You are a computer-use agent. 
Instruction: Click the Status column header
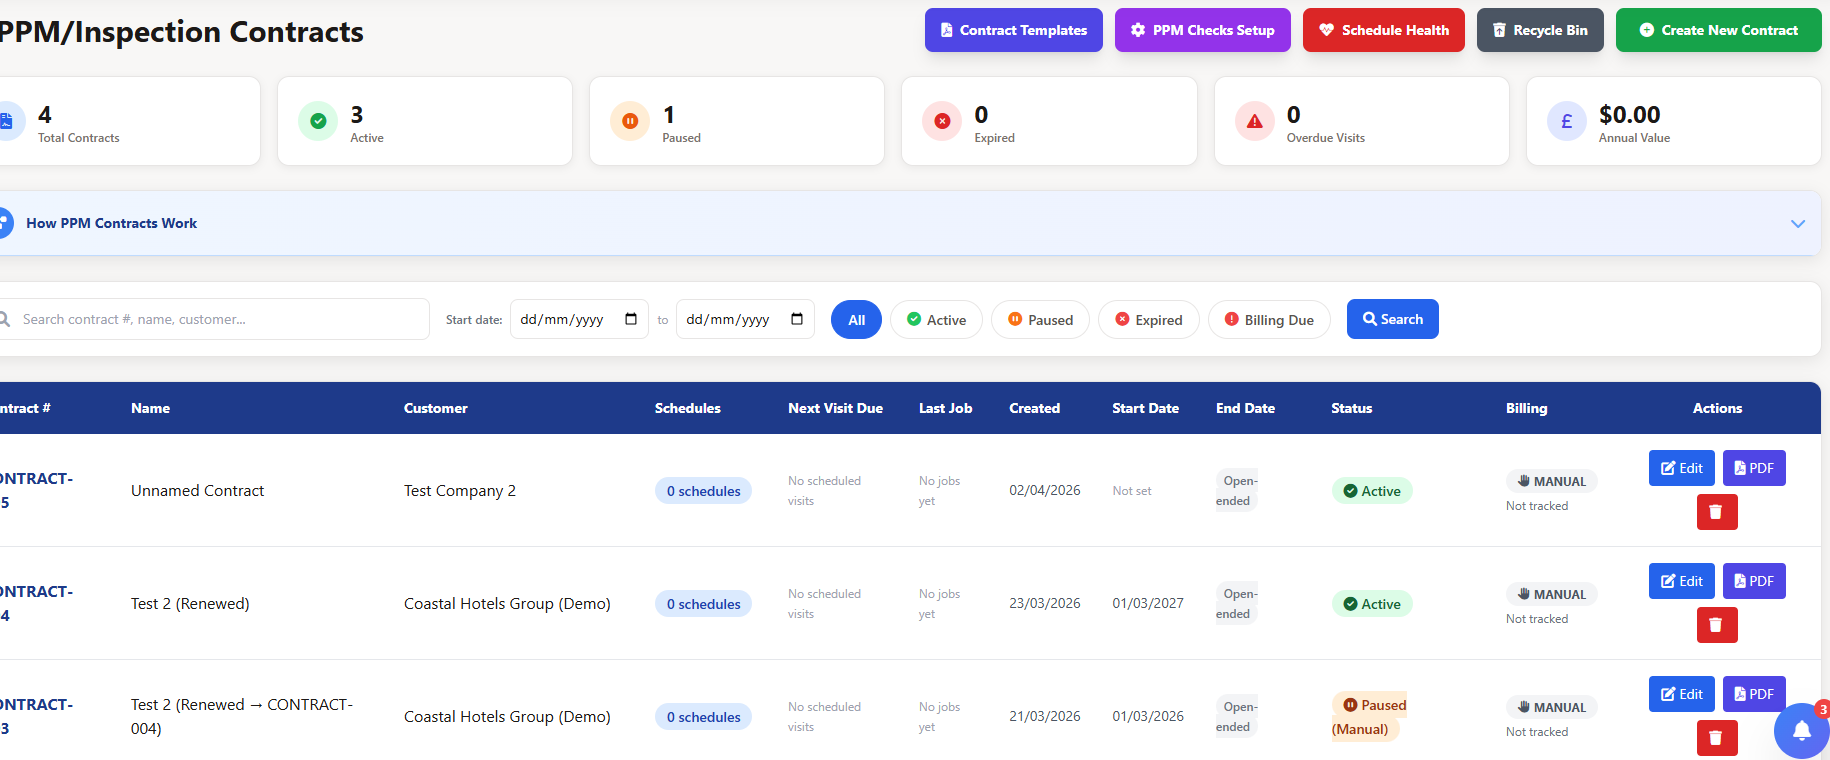tap(1351, 408)
